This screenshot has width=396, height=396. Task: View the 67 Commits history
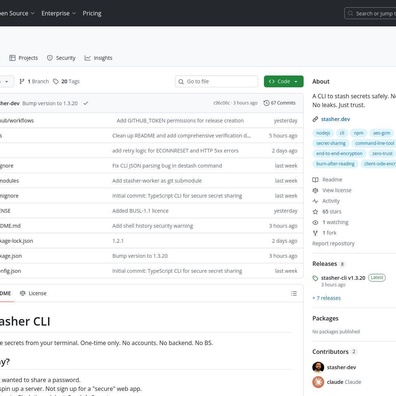tap(279, 103)
